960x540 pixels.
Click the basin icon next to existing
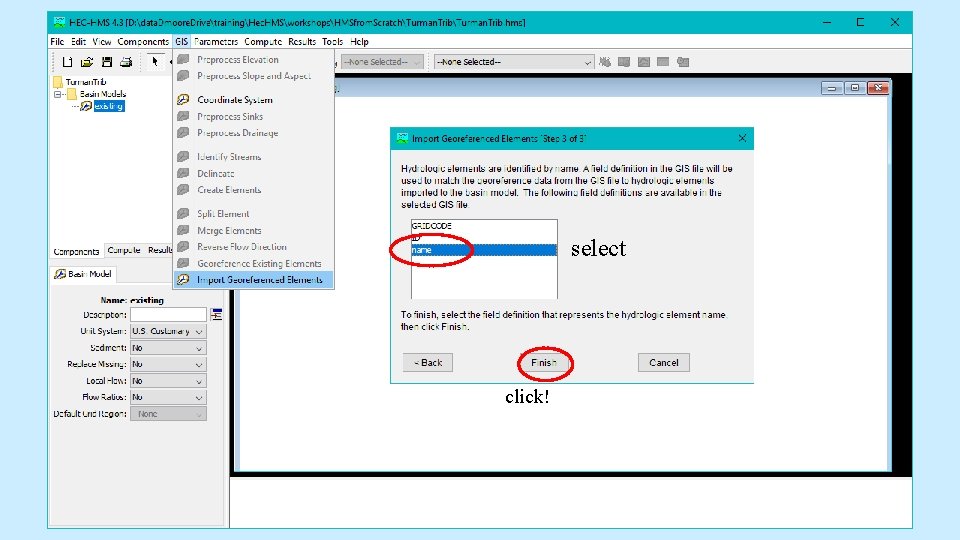pos(86,106)
